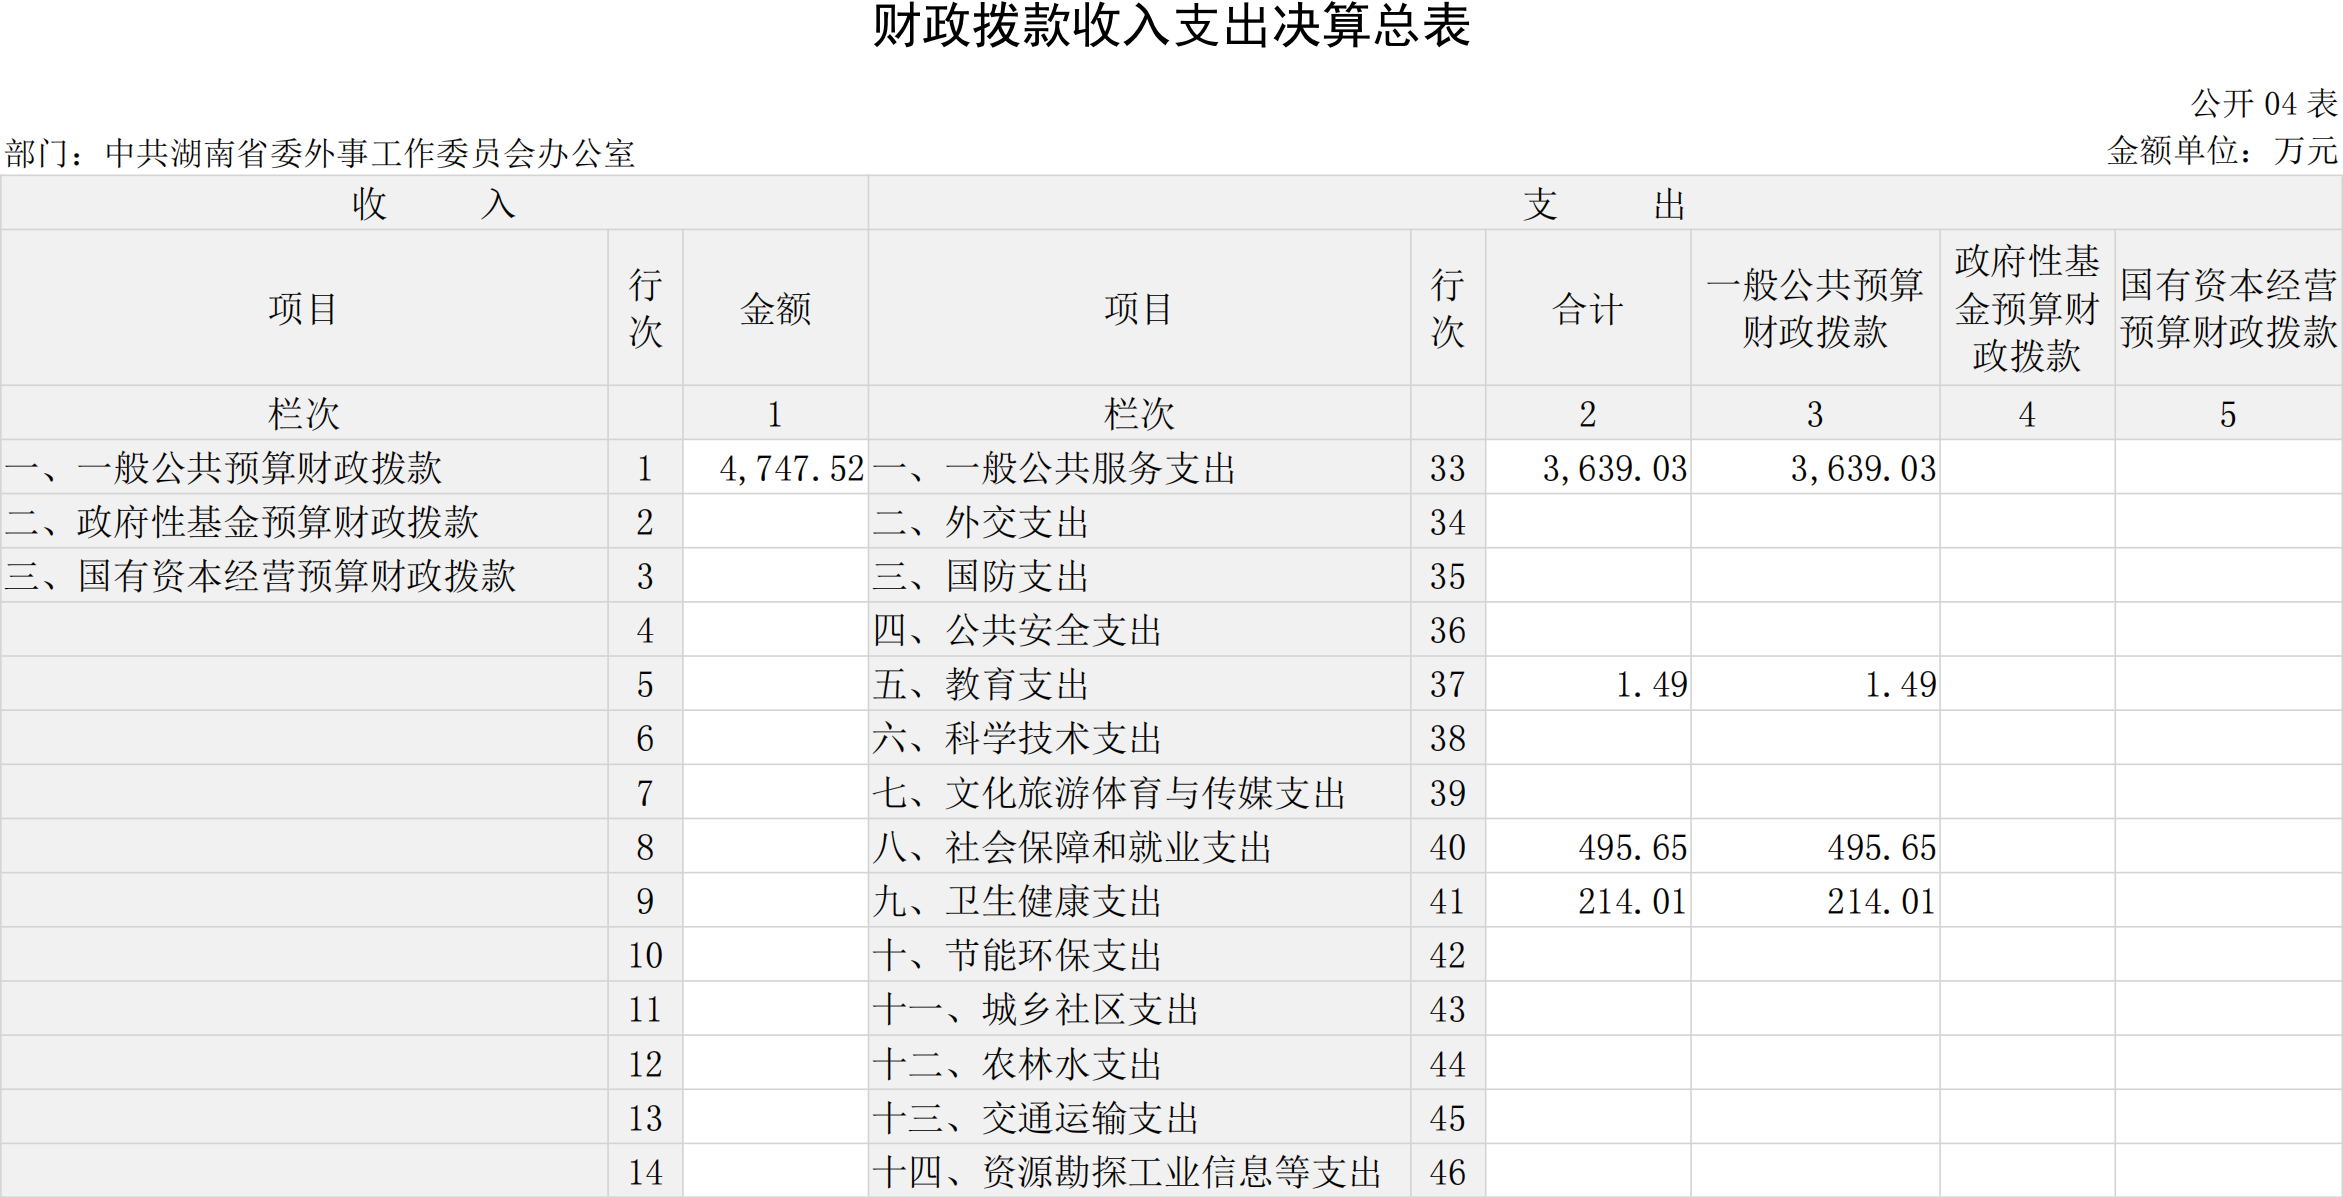Select the cell 四、公共安全支出
The height and width of the screenshot is (1198, 2343).
[1139, 629]
